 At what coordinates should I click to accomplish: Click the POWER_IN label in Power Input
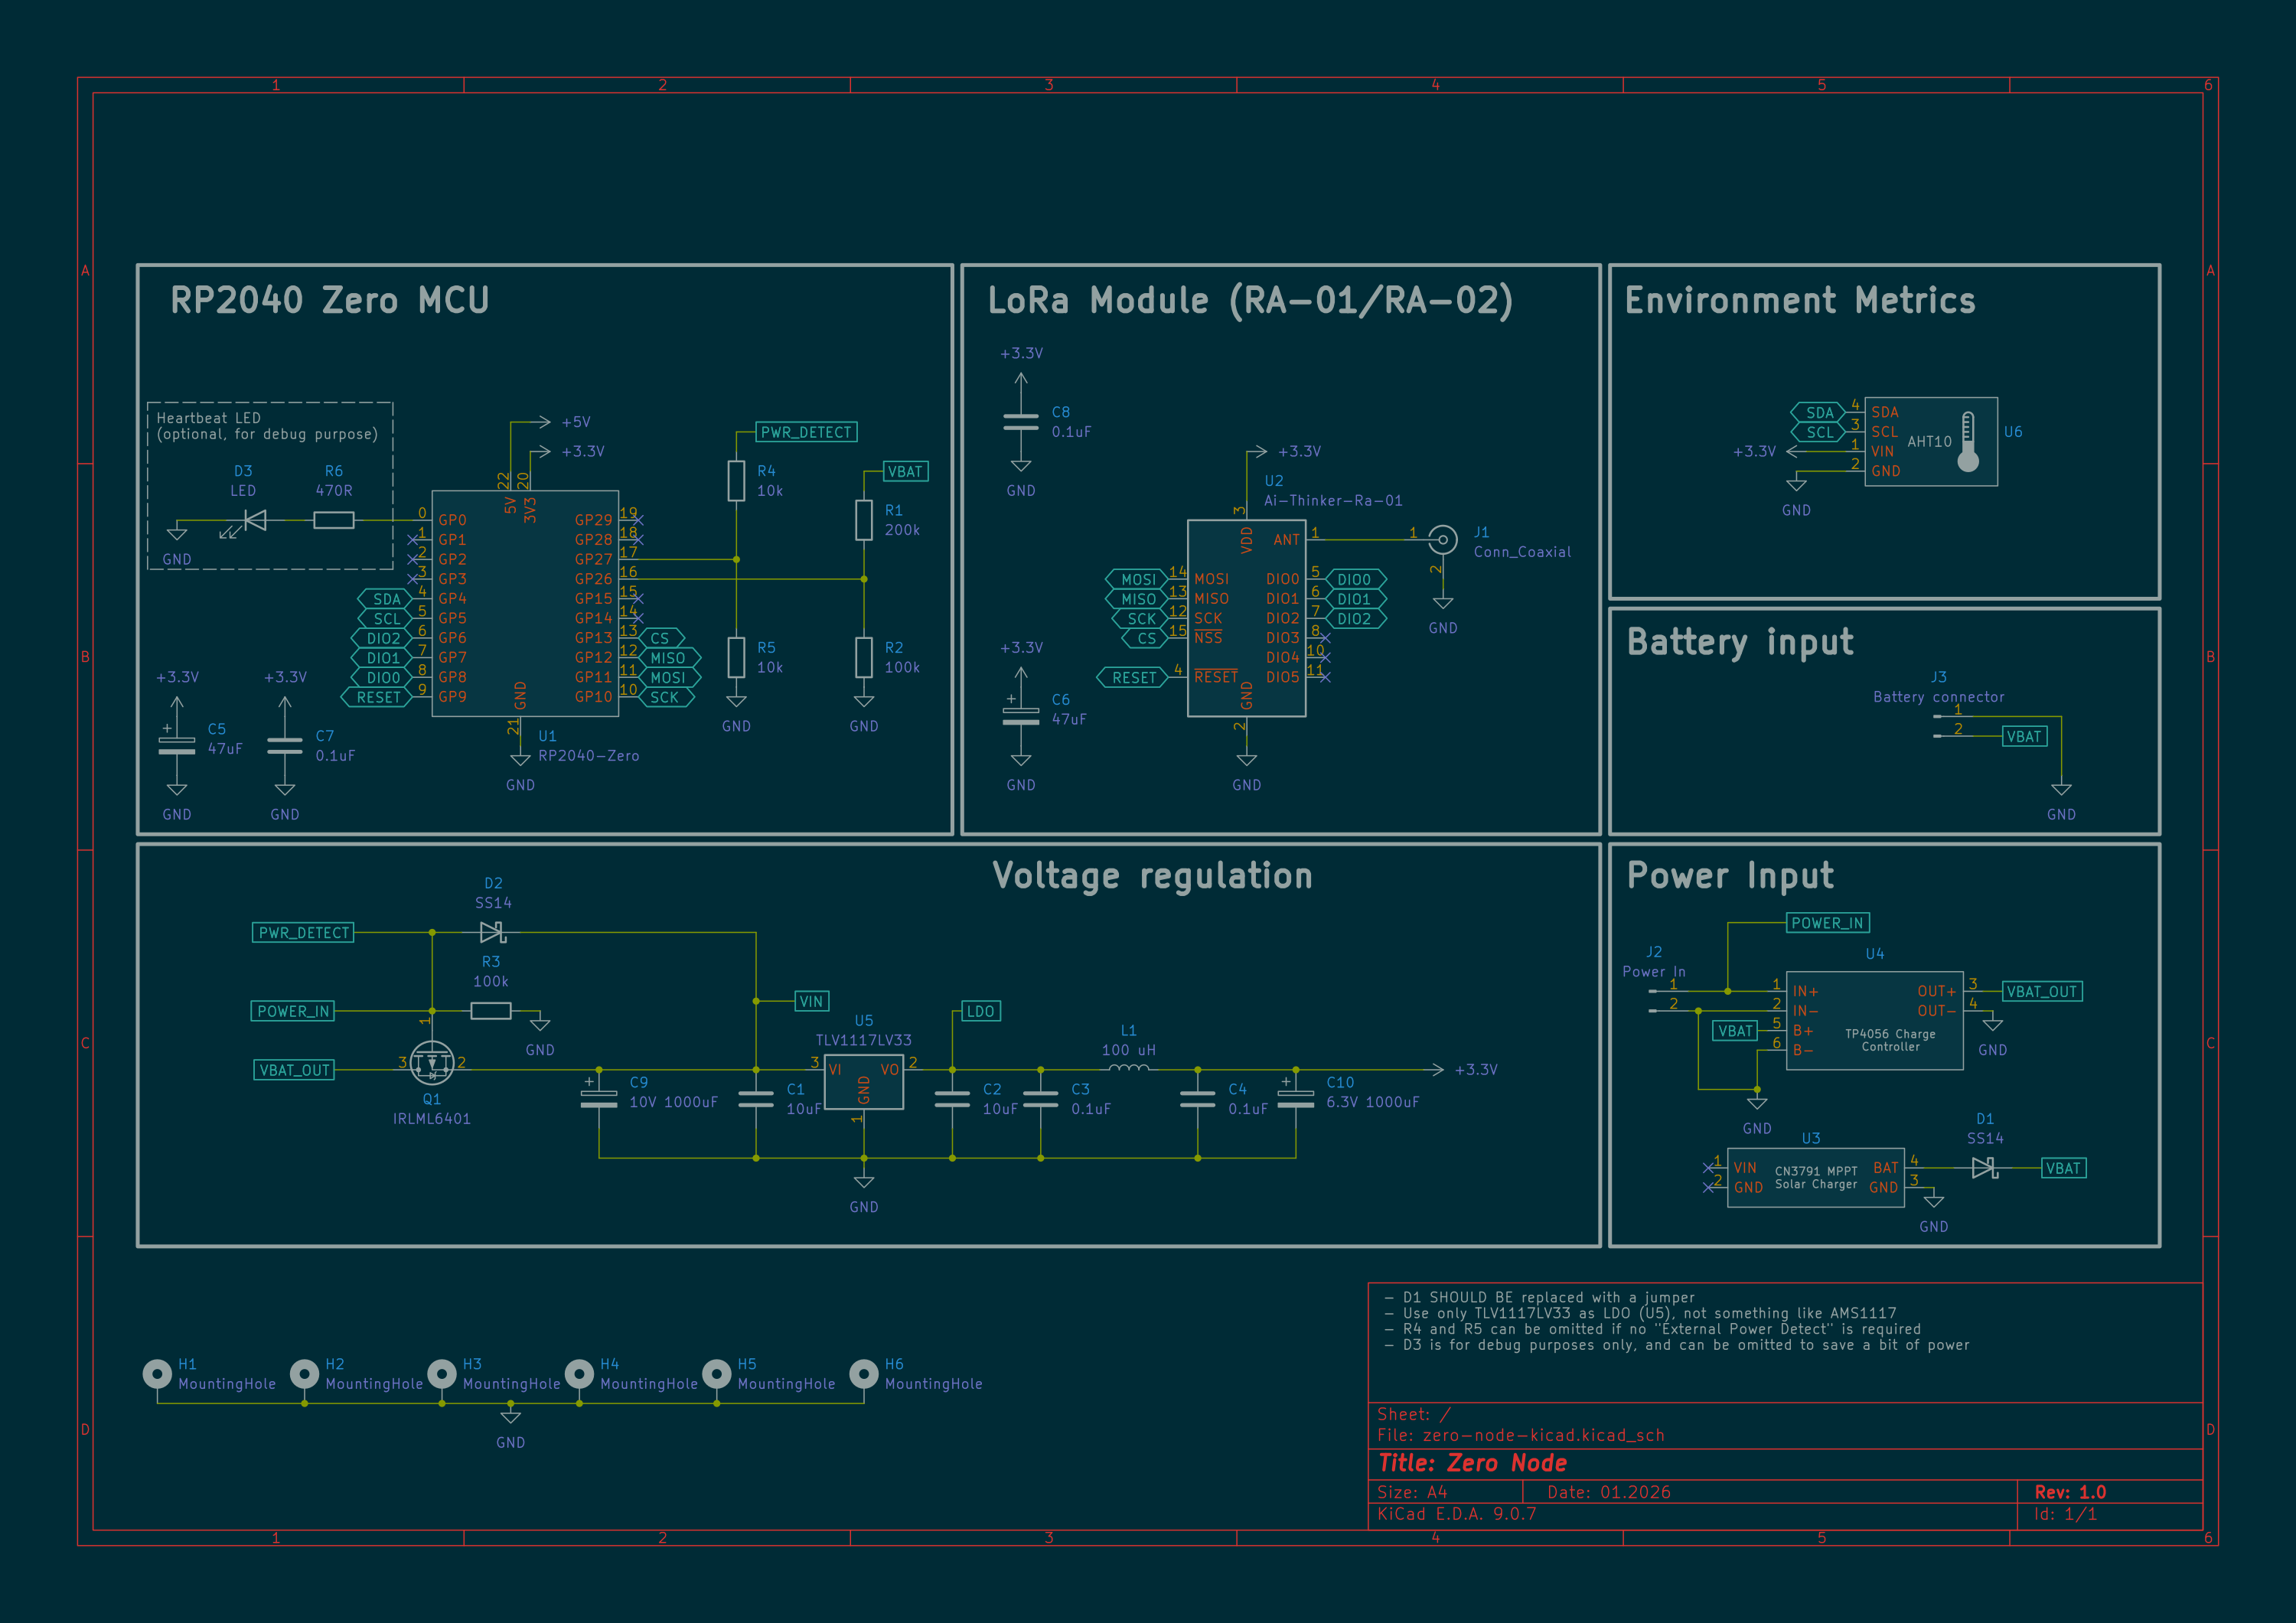click(x=1827, y=923)
